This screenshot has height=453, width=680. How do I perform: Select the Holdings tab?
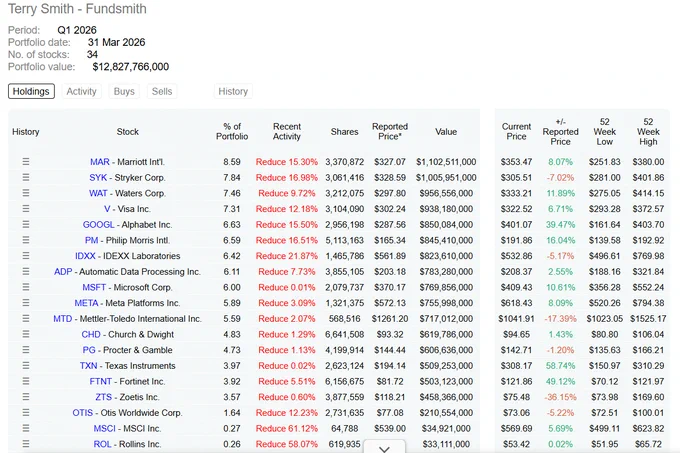click(x=31, y=91)
